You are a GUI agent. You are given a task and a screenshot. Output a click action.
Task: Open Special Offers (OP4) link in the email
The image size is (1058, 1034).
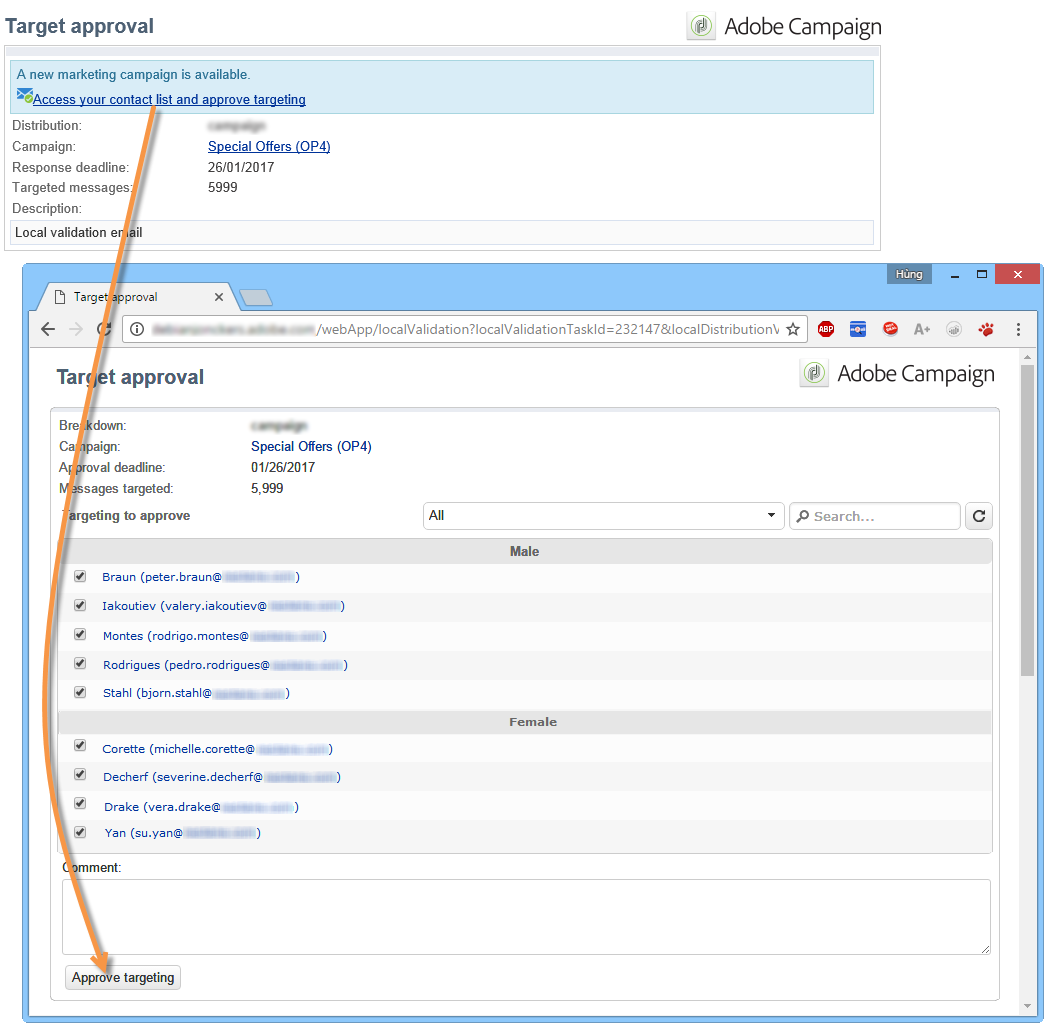[269, 146]
